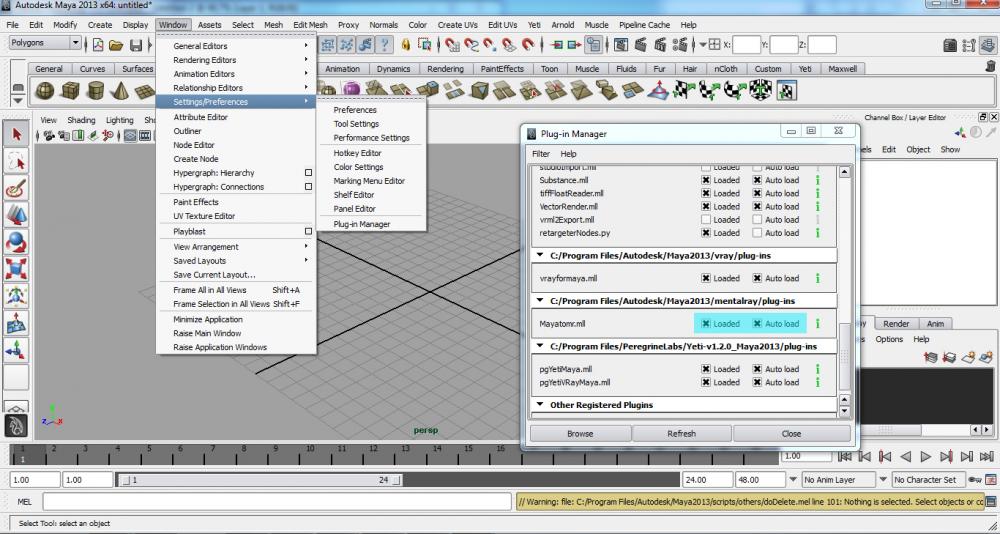
Task: Click frame 12 on the time slider
Action: tap(373, 453)
